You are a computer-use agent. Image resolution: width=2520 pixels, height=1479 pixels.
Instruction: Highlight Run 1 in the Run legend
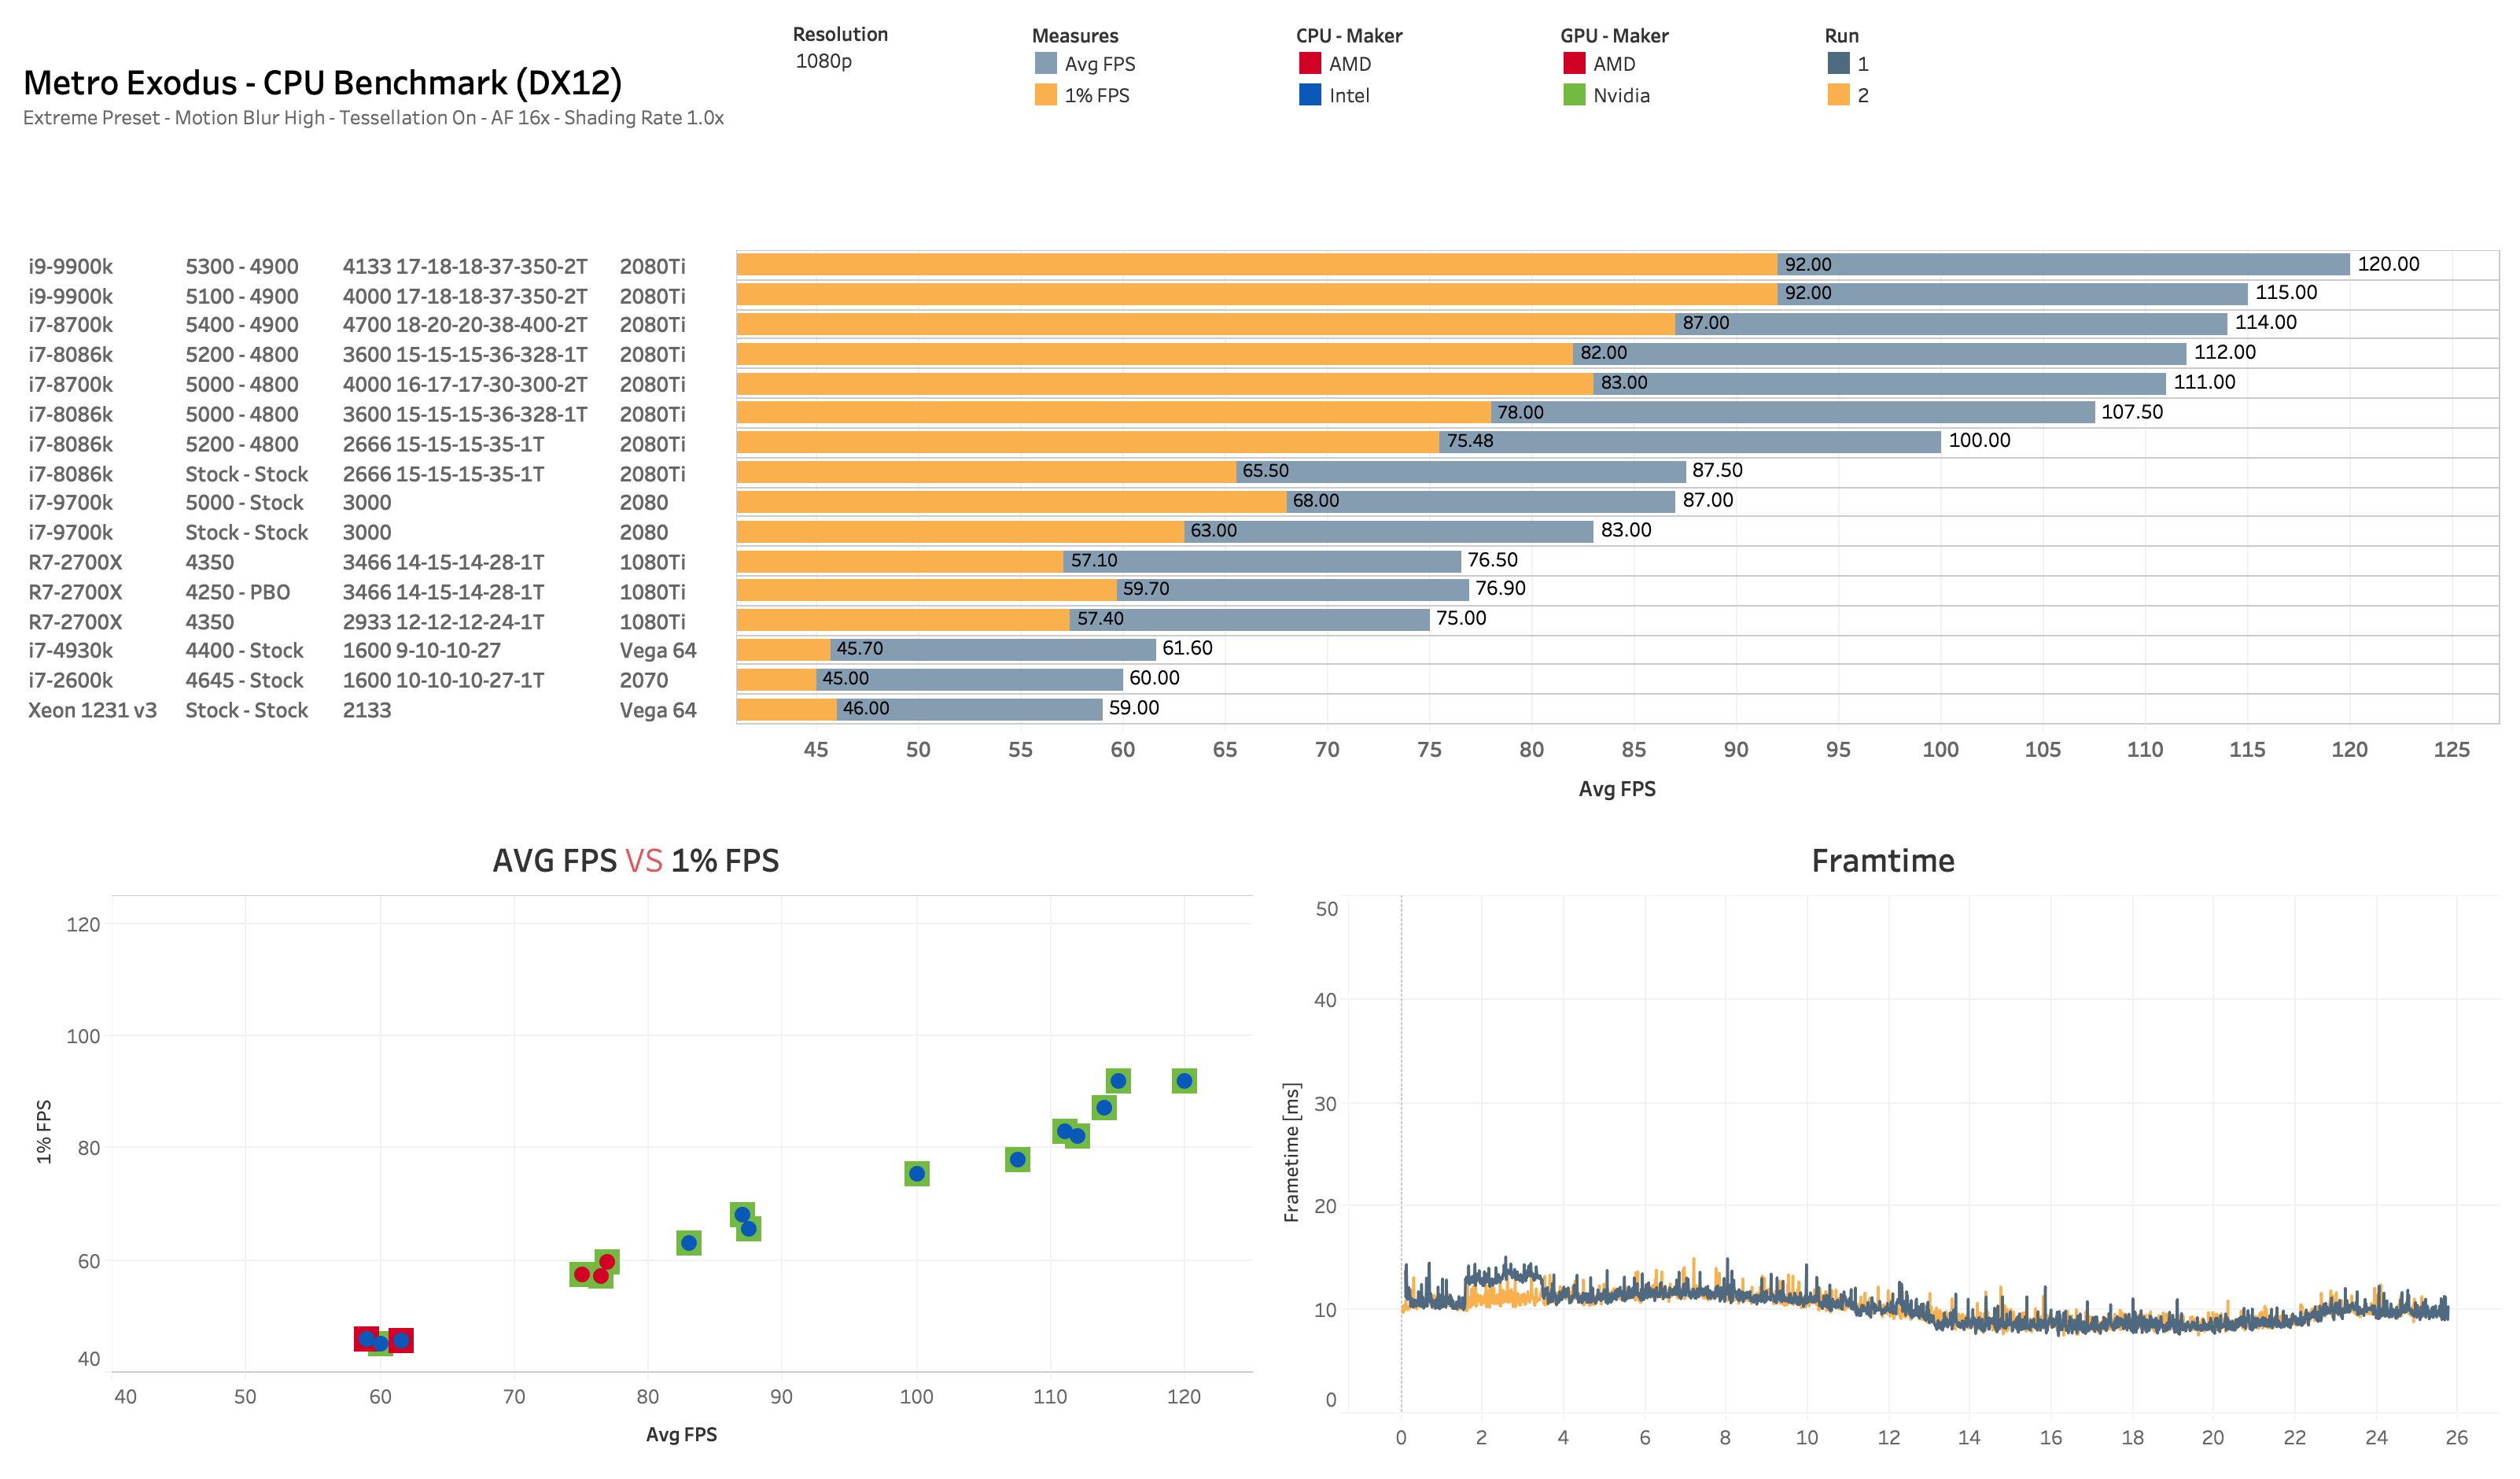tap(1838, 64)
